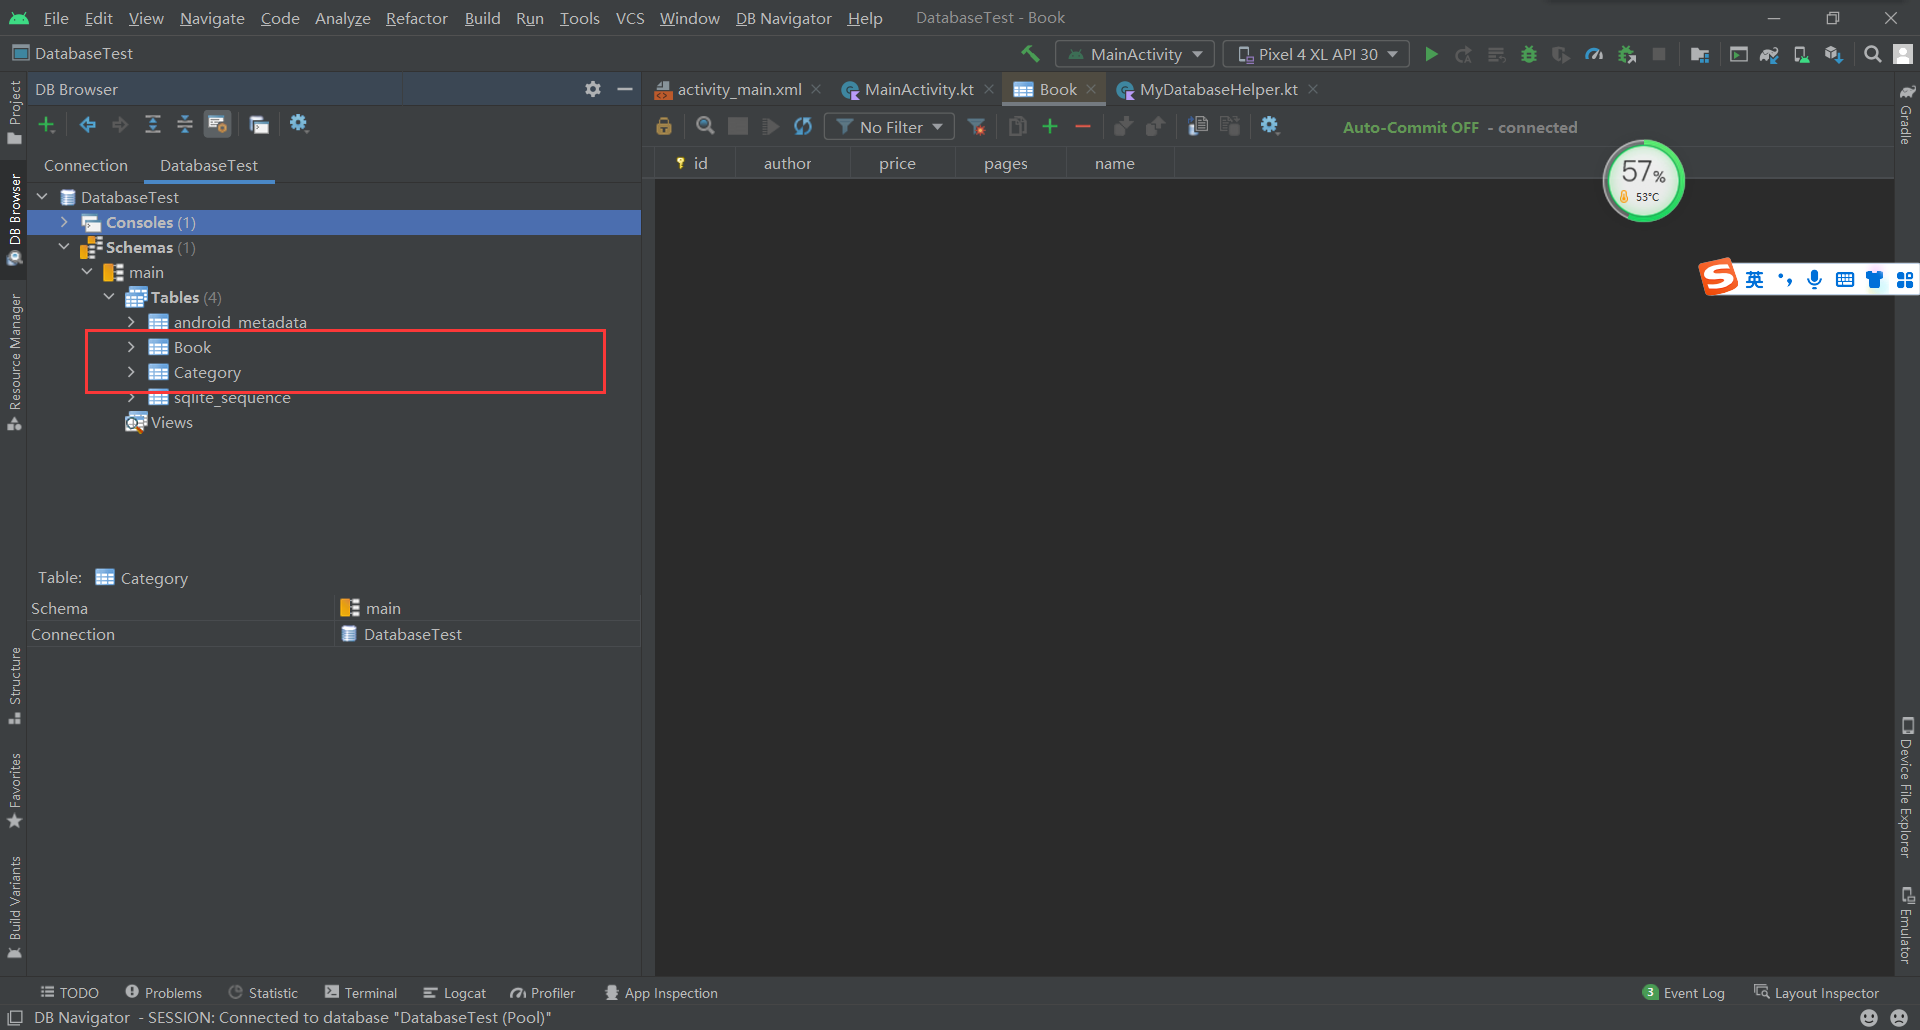1920x1030 pixels.
Task: Reload the Book table data
Action: 803,126
